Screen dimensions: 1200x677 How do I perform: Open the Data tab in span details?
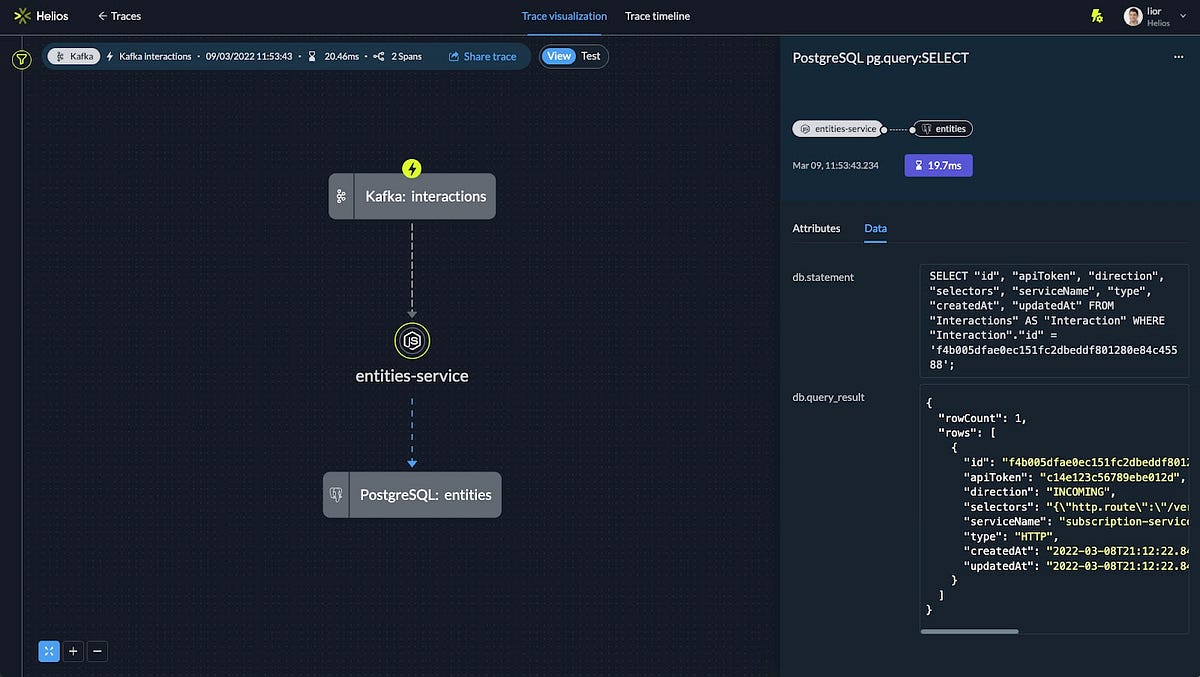tap(875, 228)
